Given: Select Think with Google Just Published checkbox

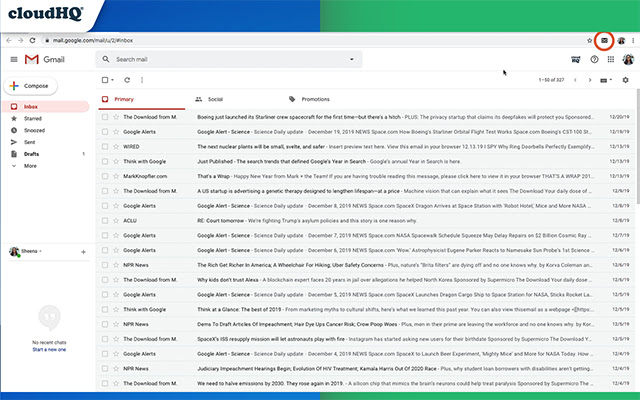Looking at the screenshot, I should [105, 162].
